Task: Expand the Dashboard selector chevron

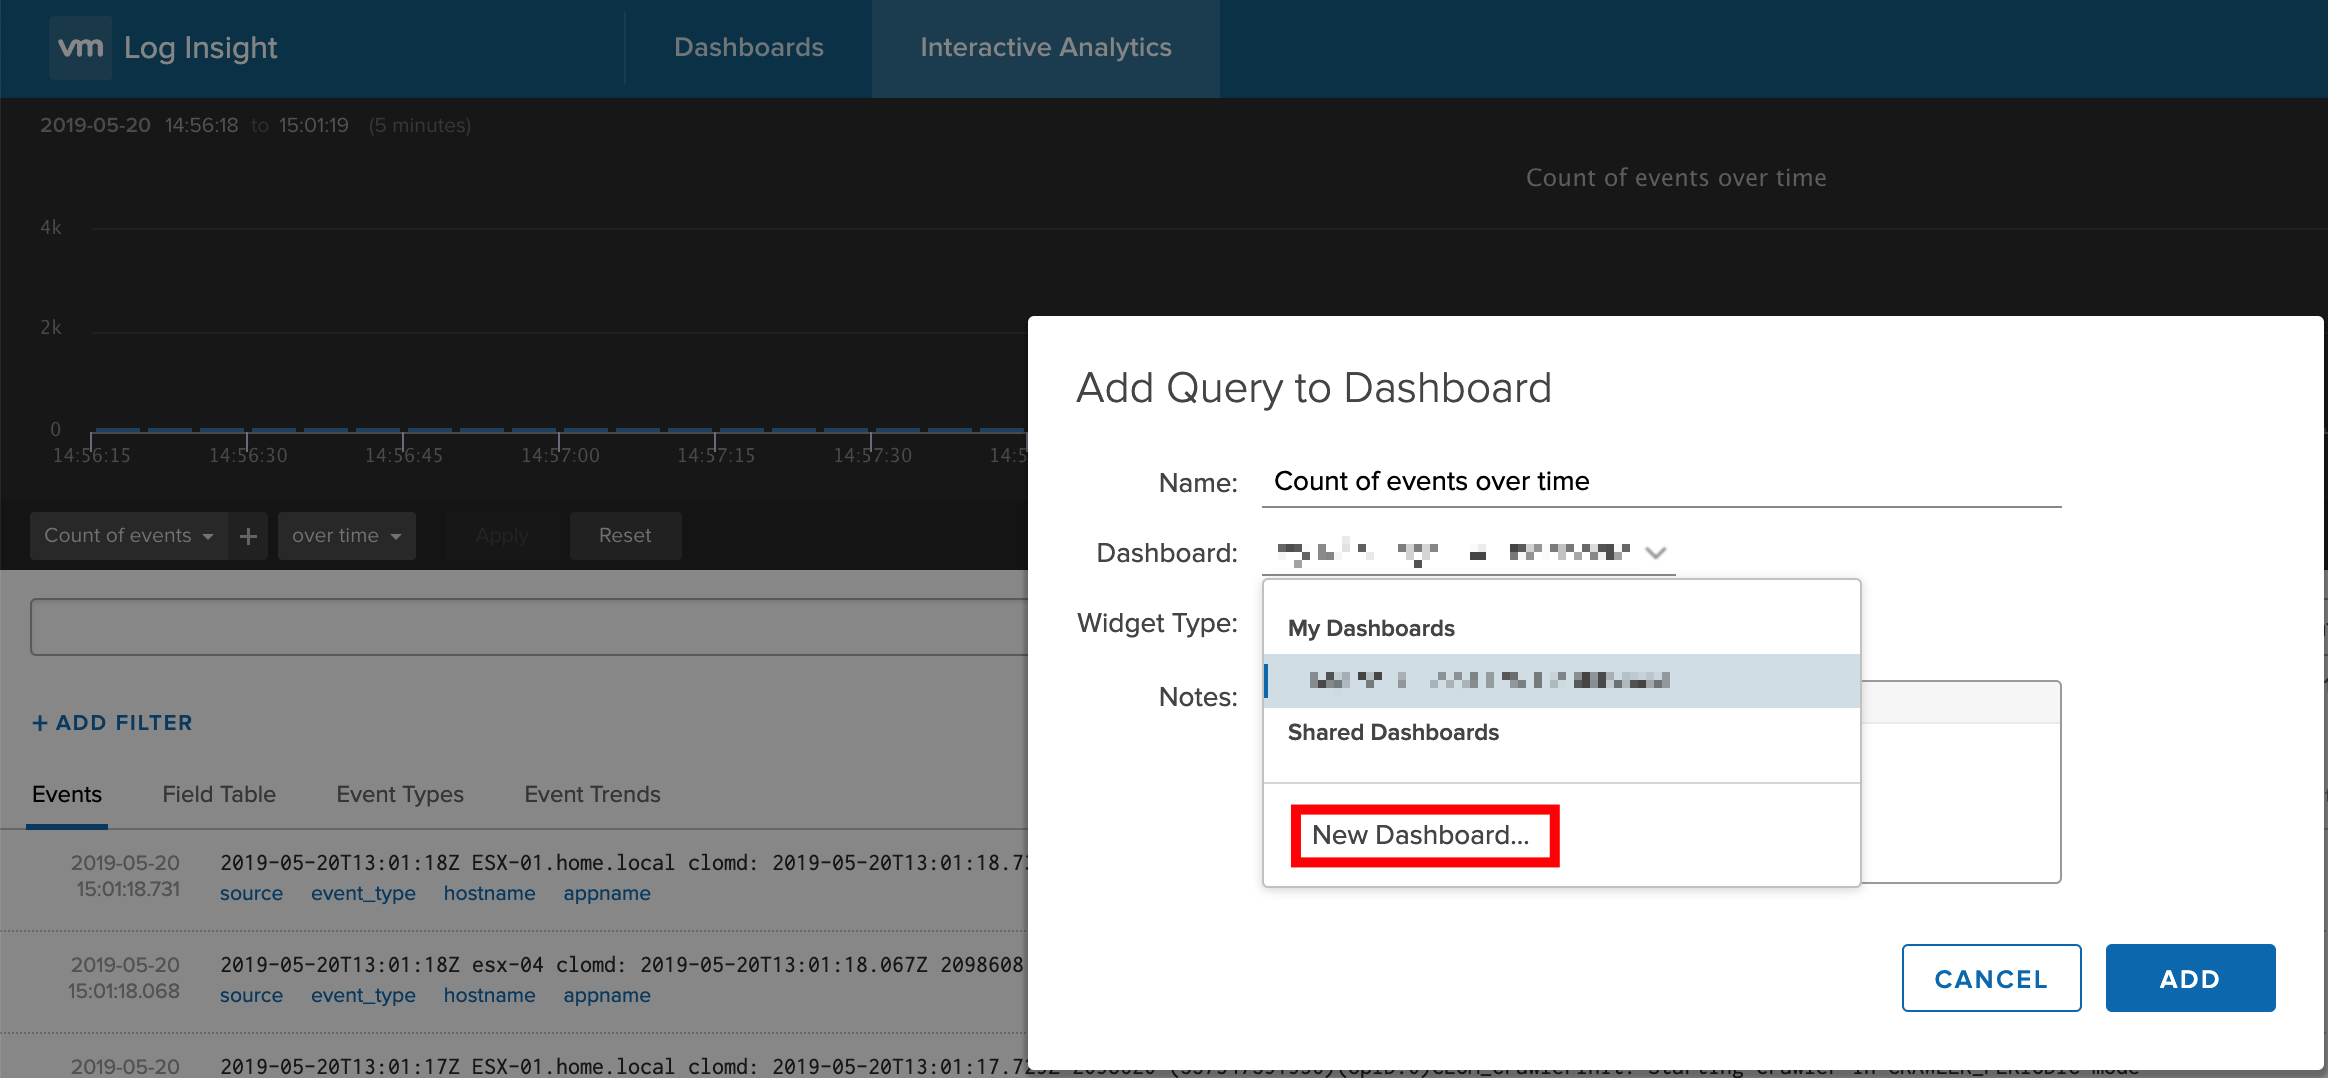Action: click(1656, 553)
